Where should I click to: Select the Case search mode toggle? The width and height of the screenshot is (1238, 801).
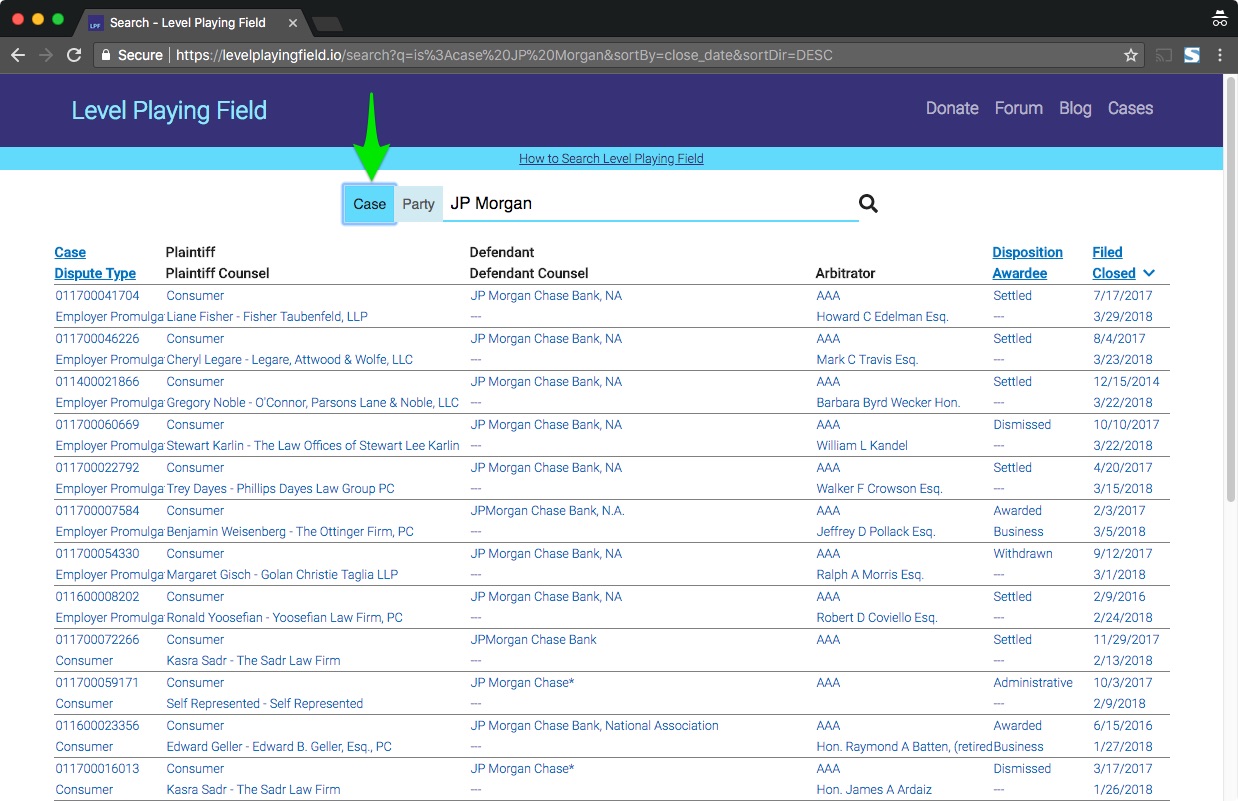(370, 204)
